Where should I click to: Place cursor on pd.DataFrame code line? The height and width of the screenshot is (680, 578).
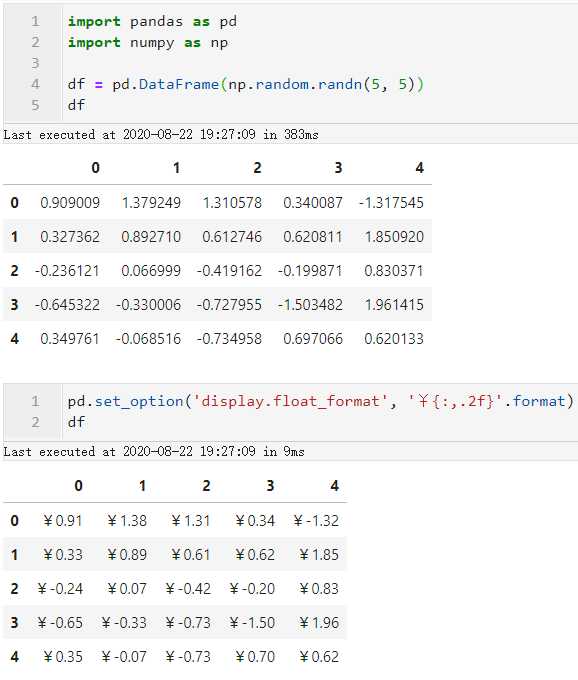(245, 84)
